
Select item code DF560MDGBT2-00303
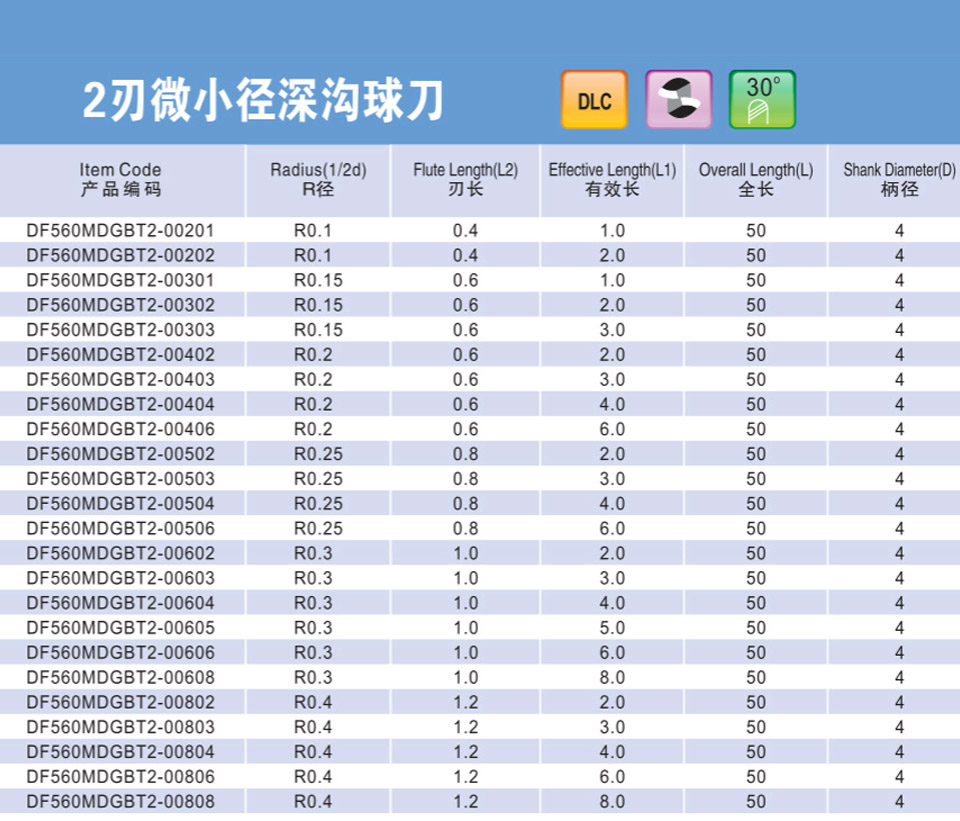120,330
